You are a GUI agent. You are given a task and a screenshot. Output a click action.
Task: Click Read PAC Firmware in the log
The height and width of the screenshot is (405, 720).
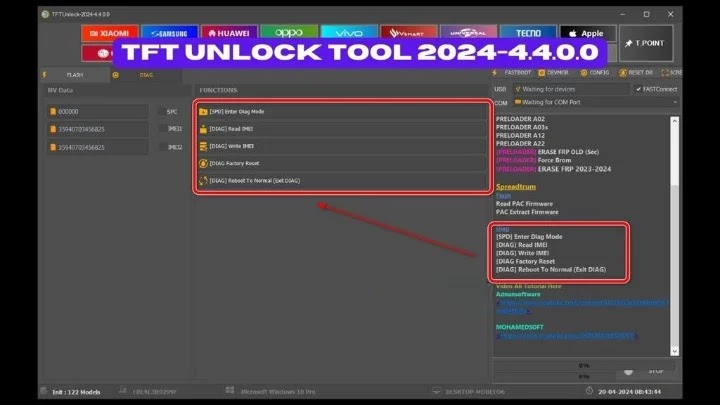coord(524,204)
